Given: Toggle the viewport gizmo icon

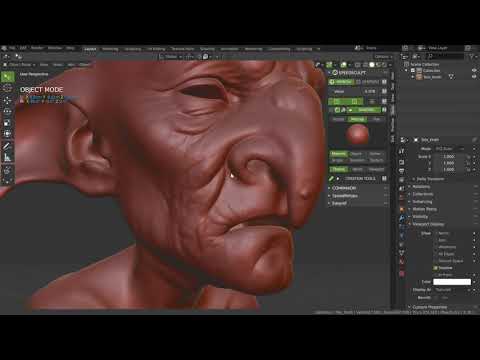Looking at the screenshot, I should click(x=329, y=65).
